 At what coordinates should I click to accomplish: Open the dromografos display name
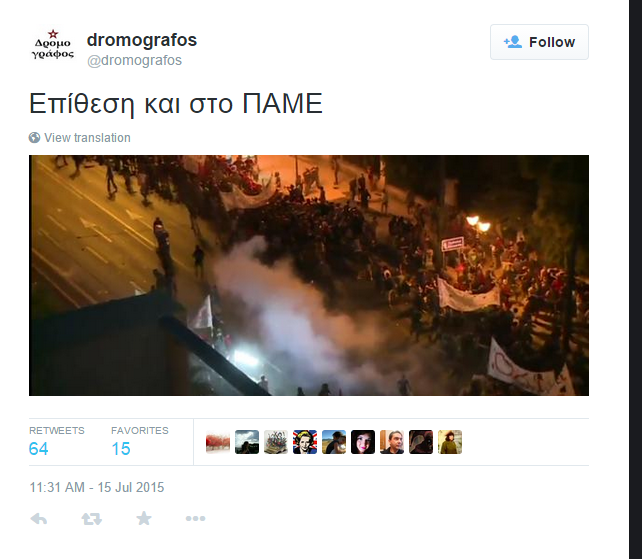(x=142, y=40)
